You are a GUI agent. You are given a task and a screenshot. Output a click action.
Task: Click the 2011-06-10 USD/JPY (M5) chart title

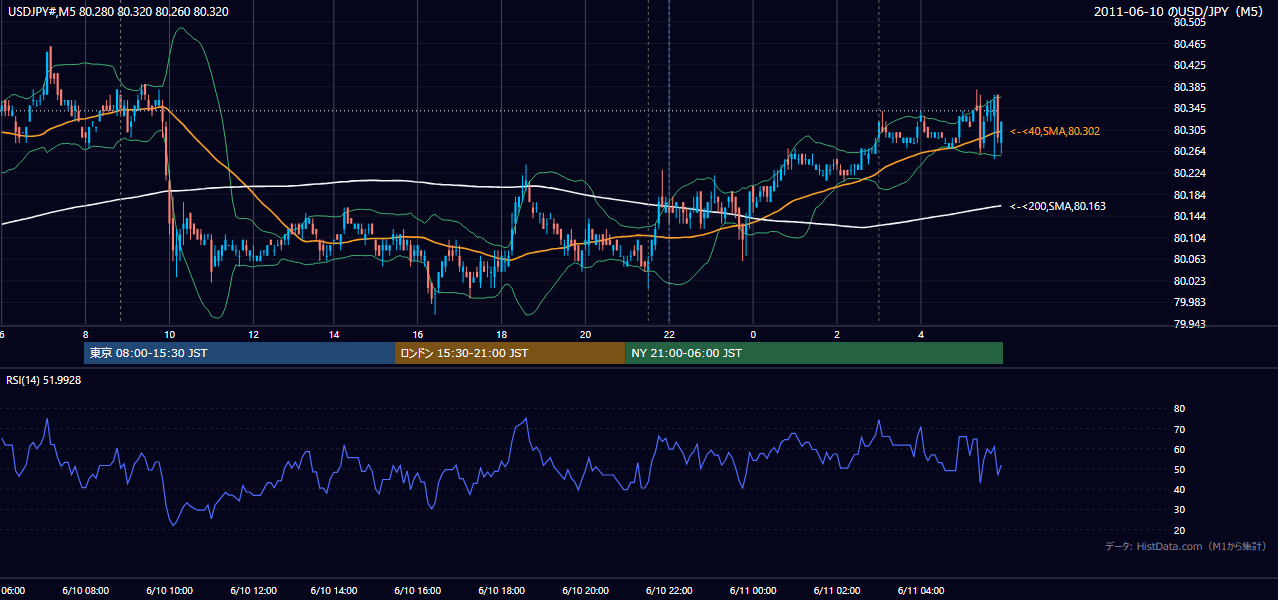click(x=1181, y=11)
